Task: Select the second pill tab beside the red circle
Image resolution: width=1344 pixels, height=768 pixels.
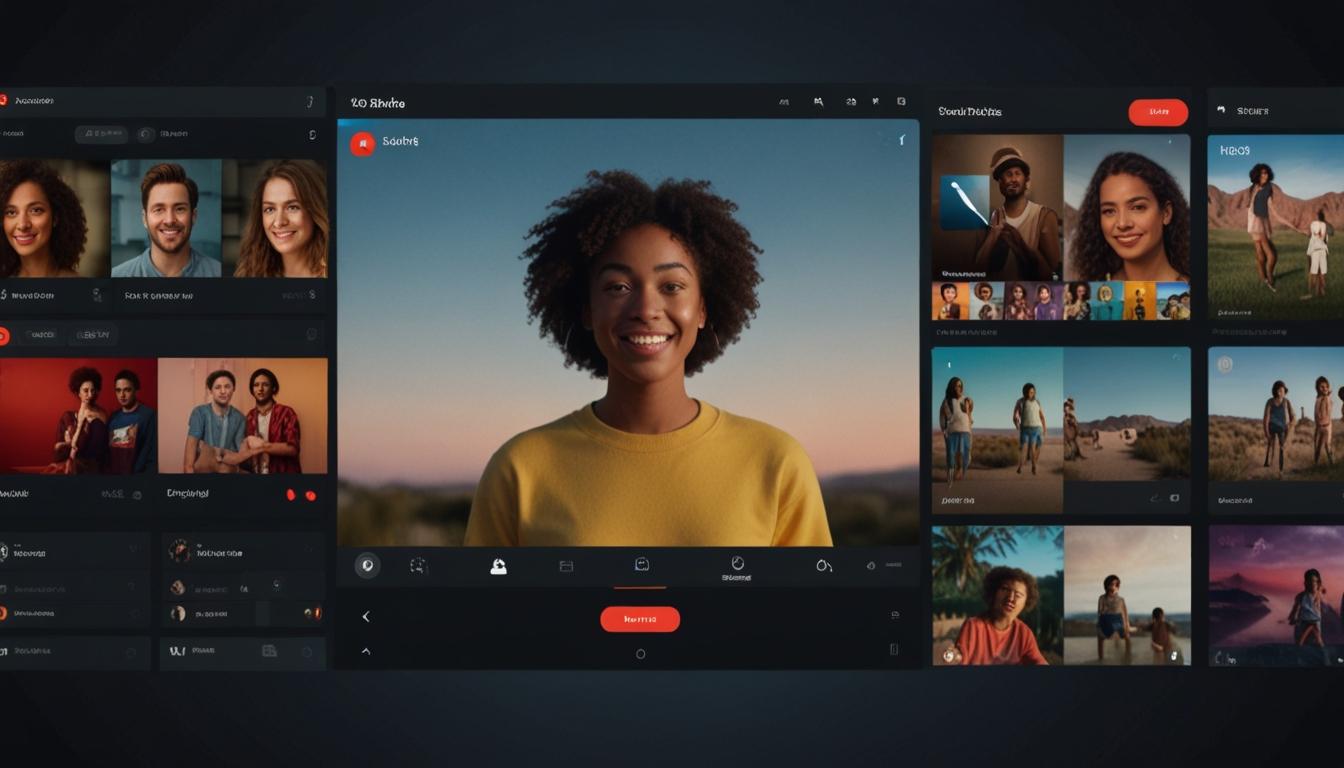Action: (92, 336)
